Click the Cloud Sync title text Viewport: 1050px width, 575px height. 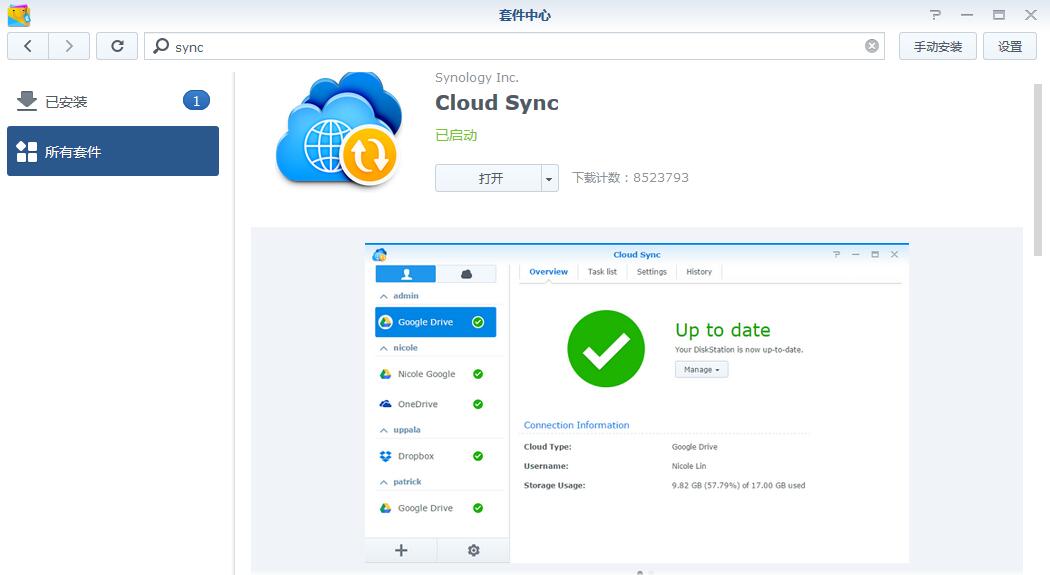(x=497, y=103)
